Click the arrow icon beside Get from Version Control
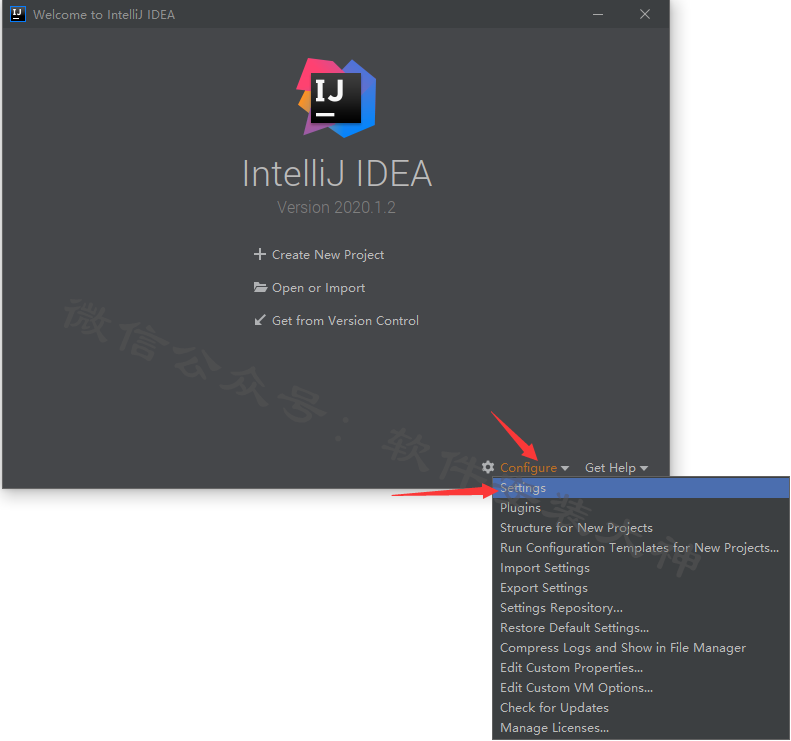Screen dimensions: 791x741 (x=260, y=320)
